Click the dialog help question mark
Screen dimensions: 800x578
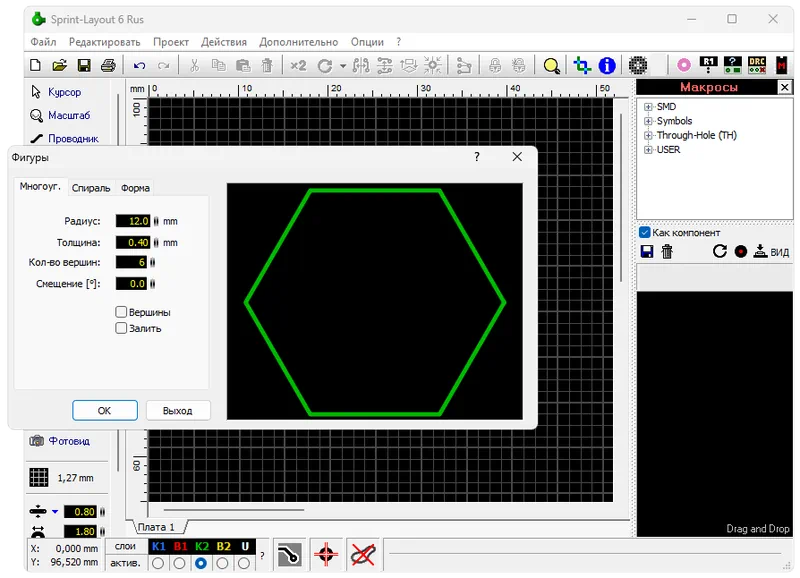click(x=477, y=157)
